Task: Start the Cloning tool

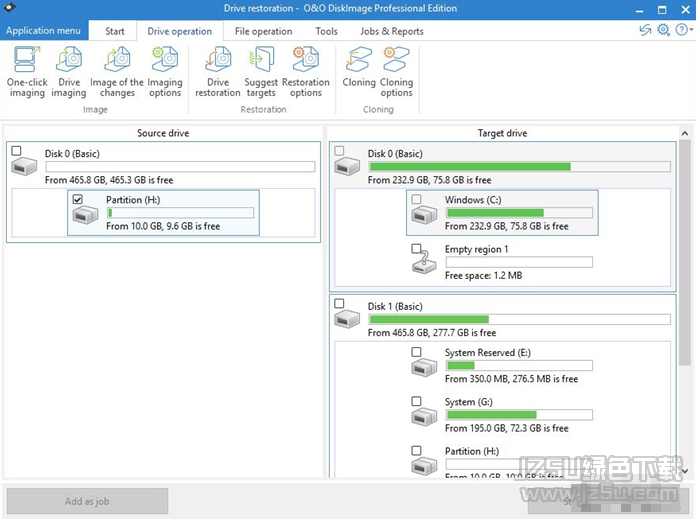Action: (x=359, y=66)
